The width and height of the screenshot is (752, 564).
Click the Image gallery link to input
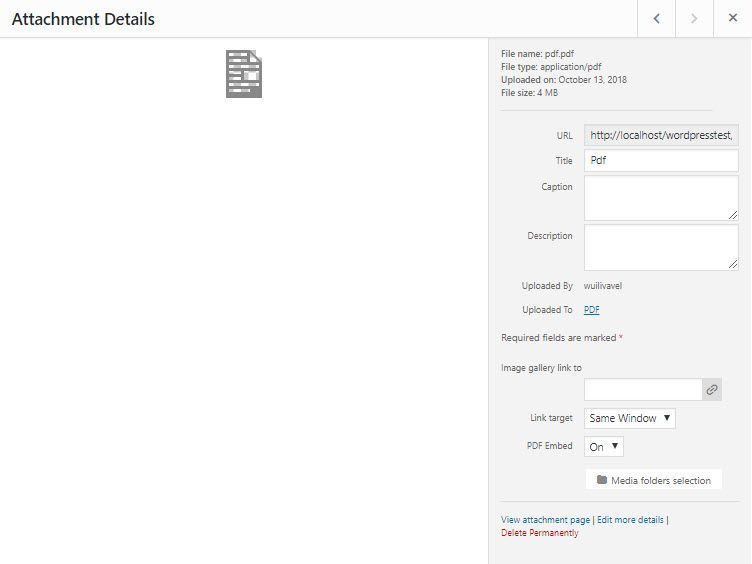click(642, 390)
